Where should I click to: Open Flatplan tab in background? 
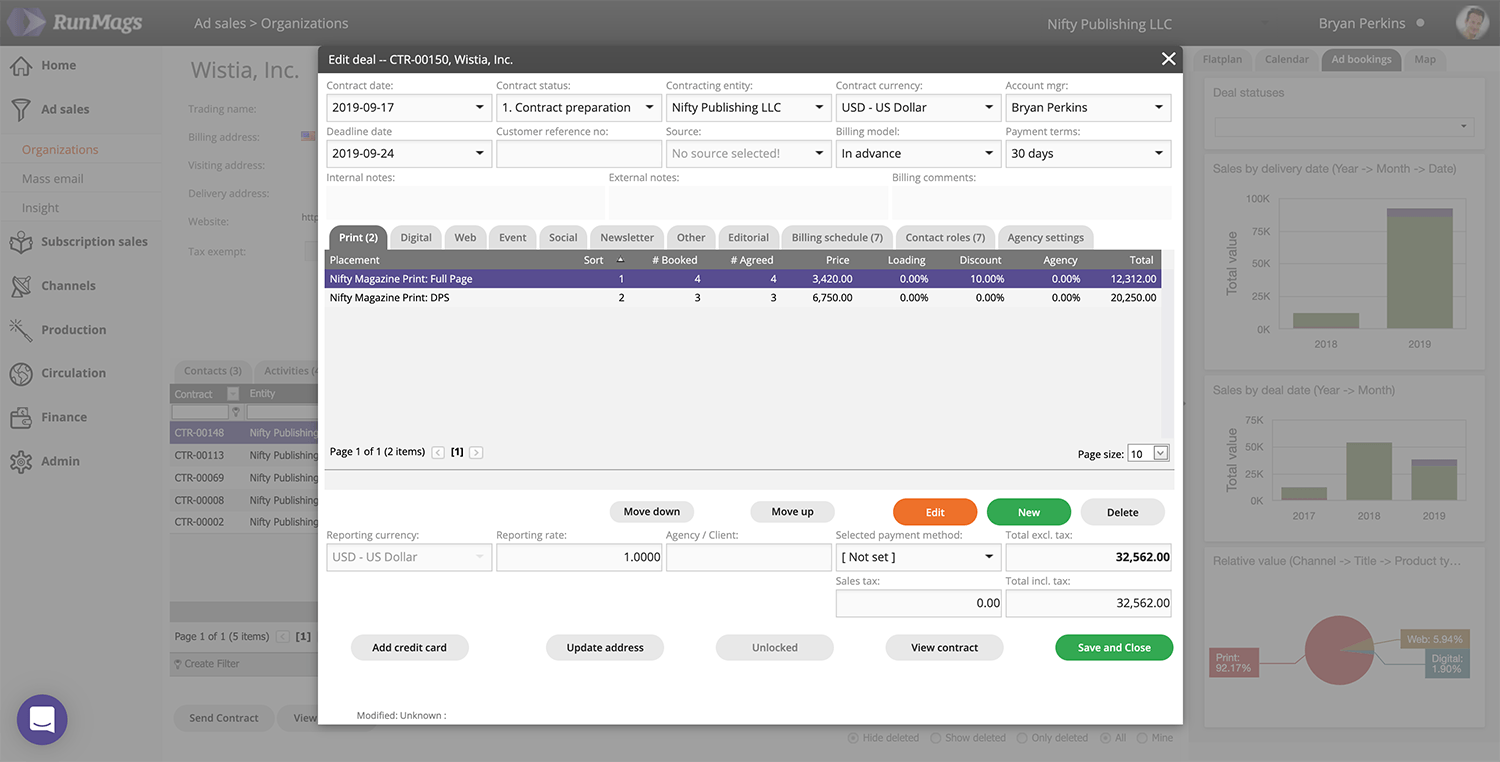[1222, 59]
